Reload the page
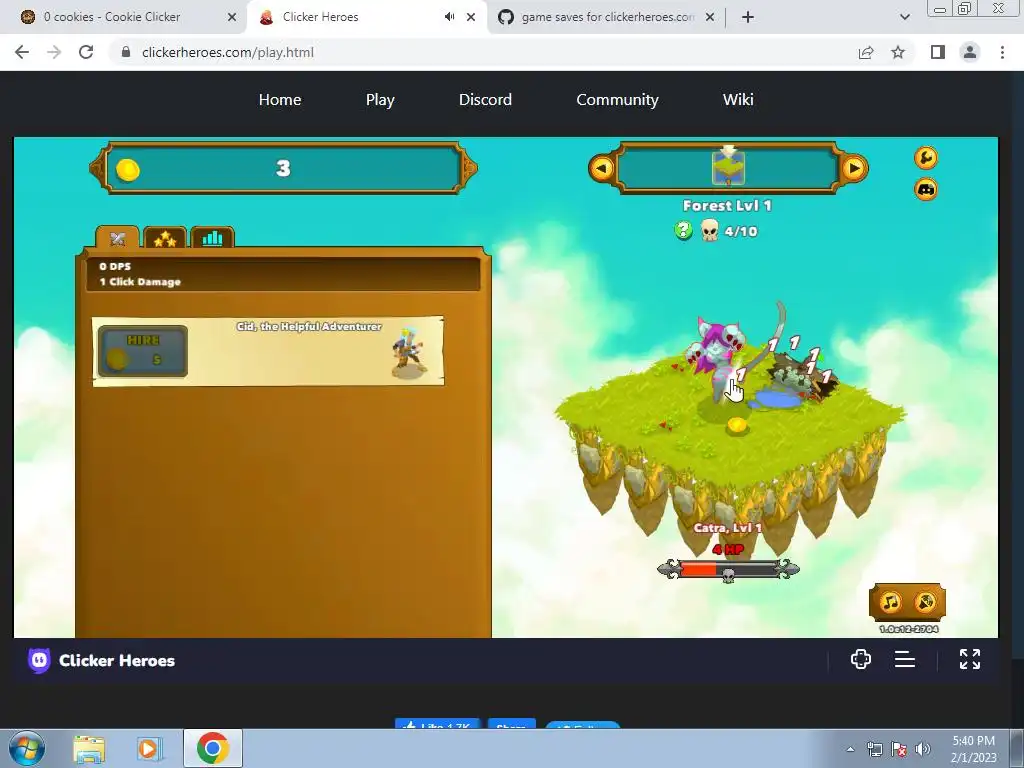 (x=86, y=52)
